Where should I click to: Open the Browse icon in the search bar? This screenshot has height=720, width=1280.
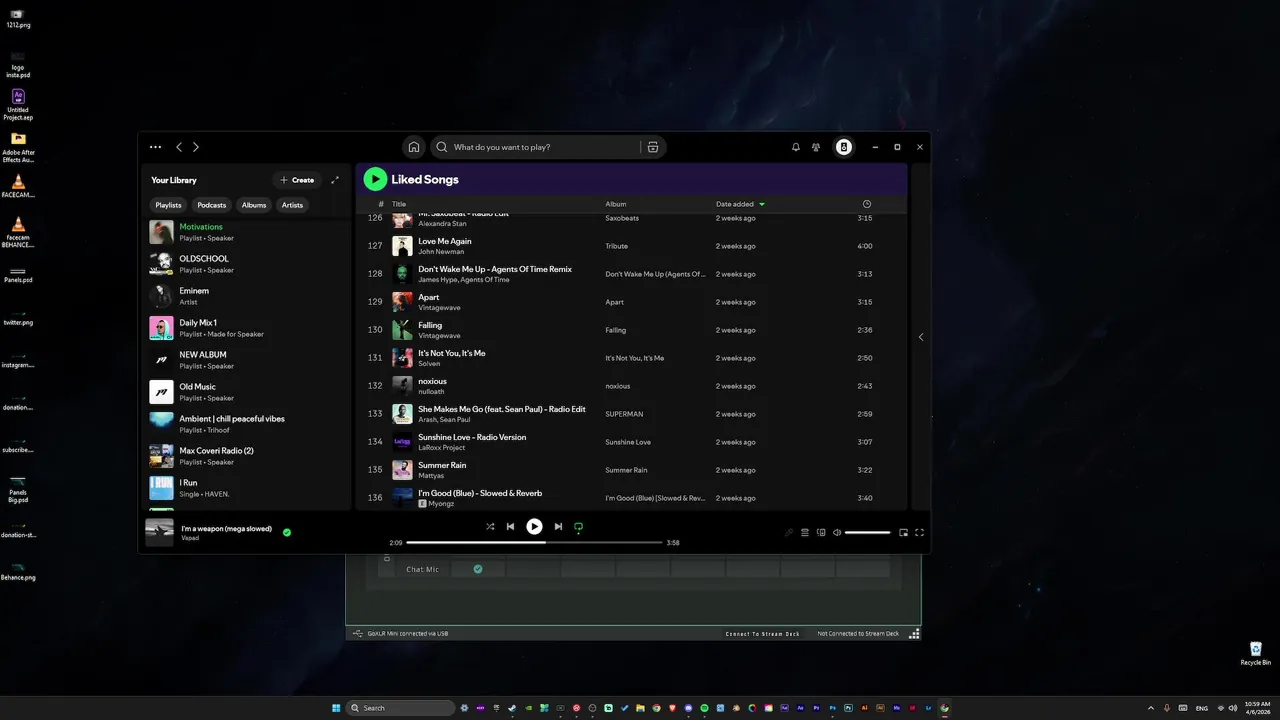[653, 147]
